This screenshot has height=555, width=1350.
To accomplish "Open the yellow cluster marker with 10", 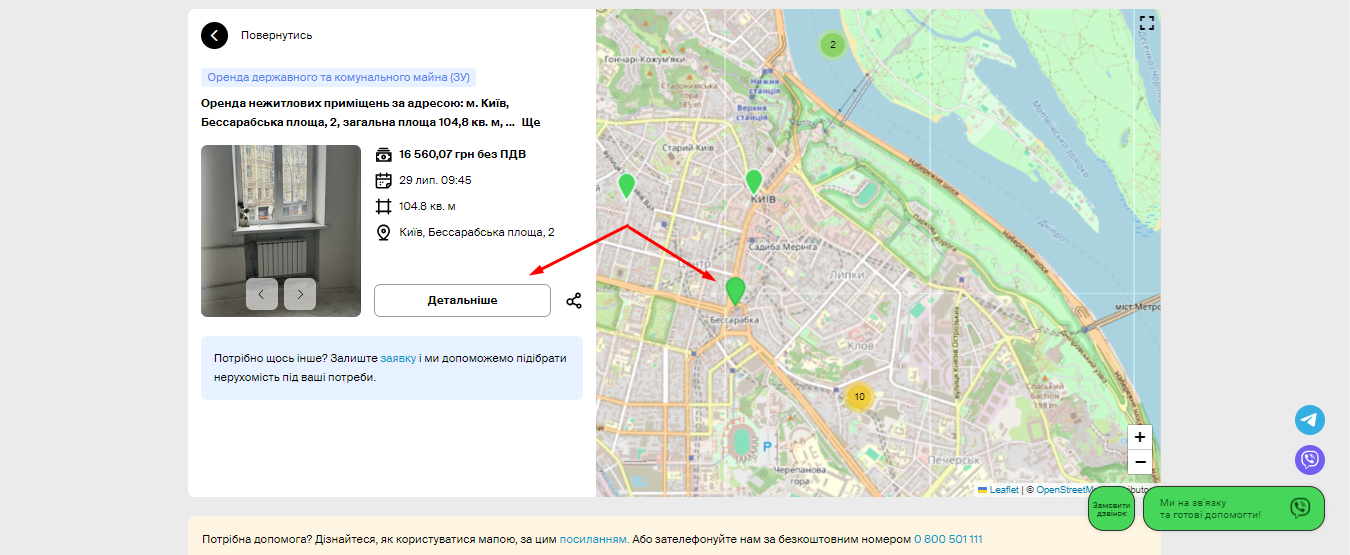I will 859,396.
